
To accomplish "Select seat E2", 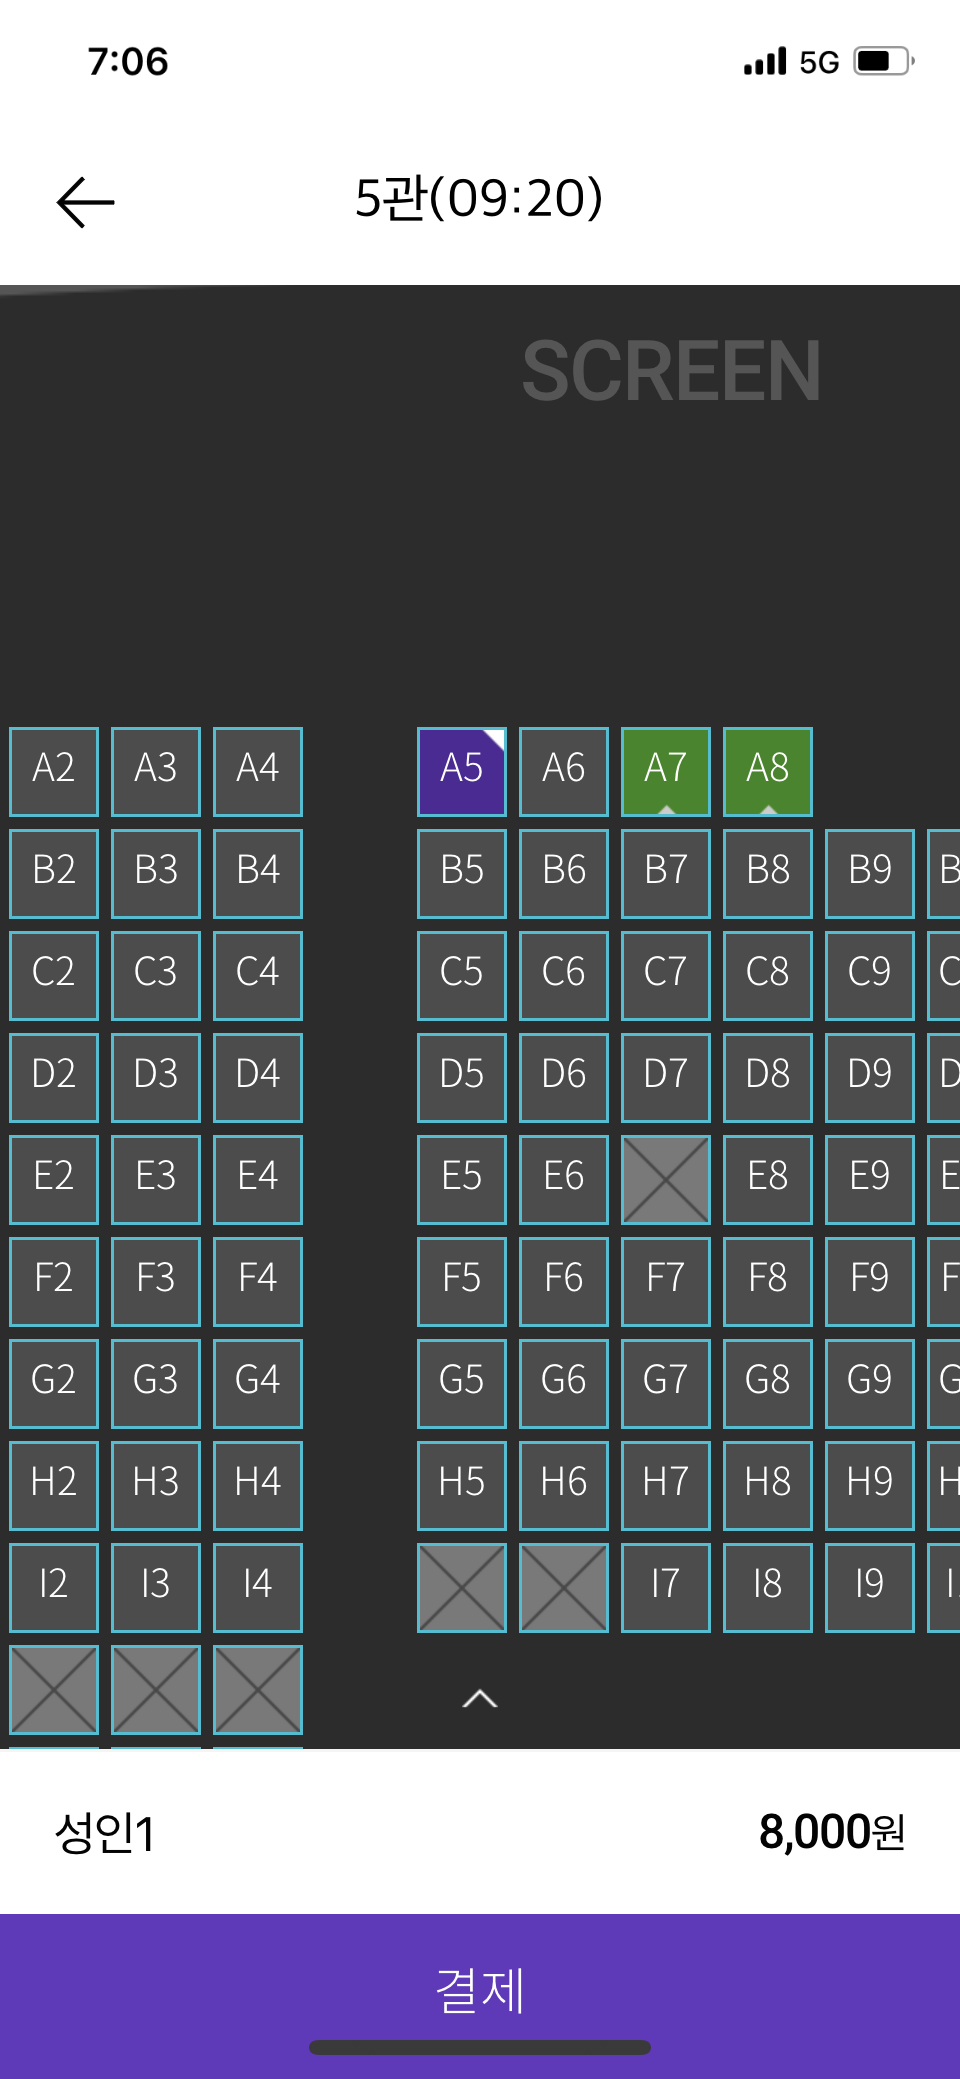I will (54, 1180).
